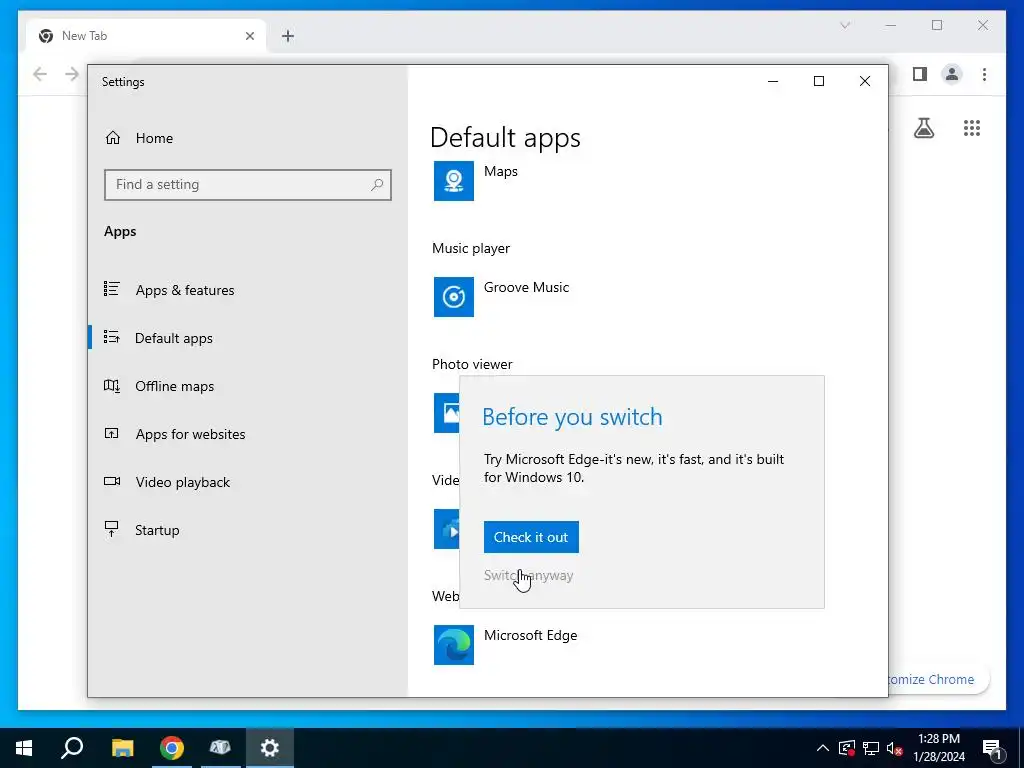This screenshot has width=1024, height=768.
Task: Click the Startup icon in sidebar
Action: [112, 529]
